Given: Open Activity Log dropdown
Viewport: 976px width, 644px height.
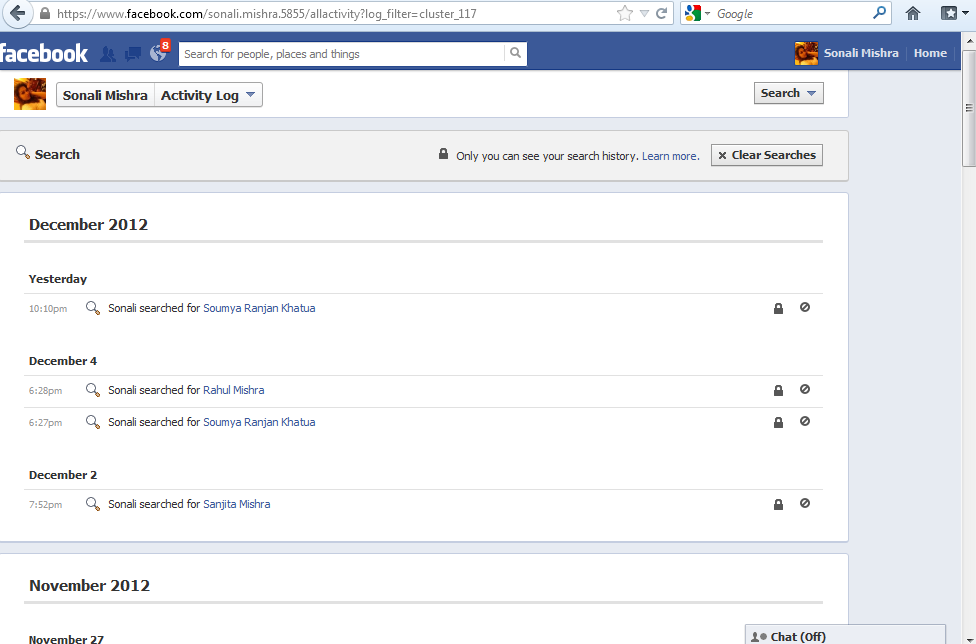Looking at the screenshot, I should (x=208, y=95).
